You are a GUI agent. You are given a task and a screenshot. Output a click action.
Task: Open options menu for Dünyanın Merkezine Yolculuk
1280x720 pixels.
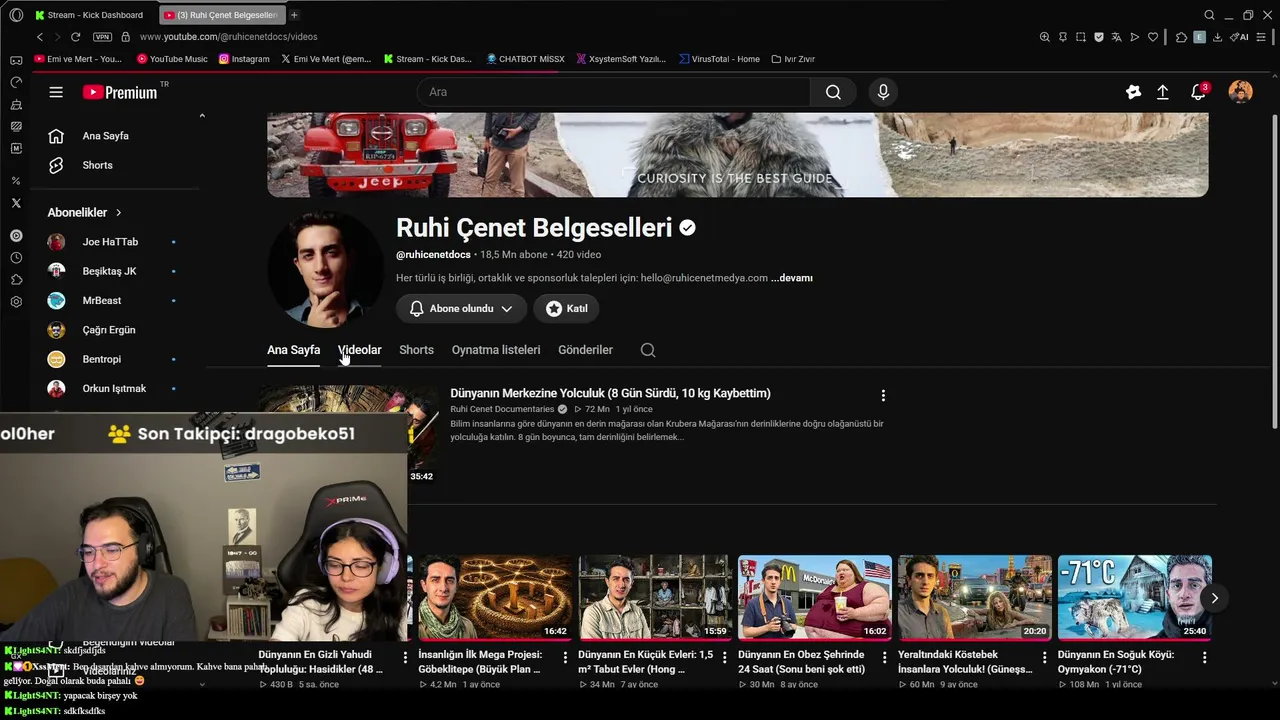click(883, 396)
